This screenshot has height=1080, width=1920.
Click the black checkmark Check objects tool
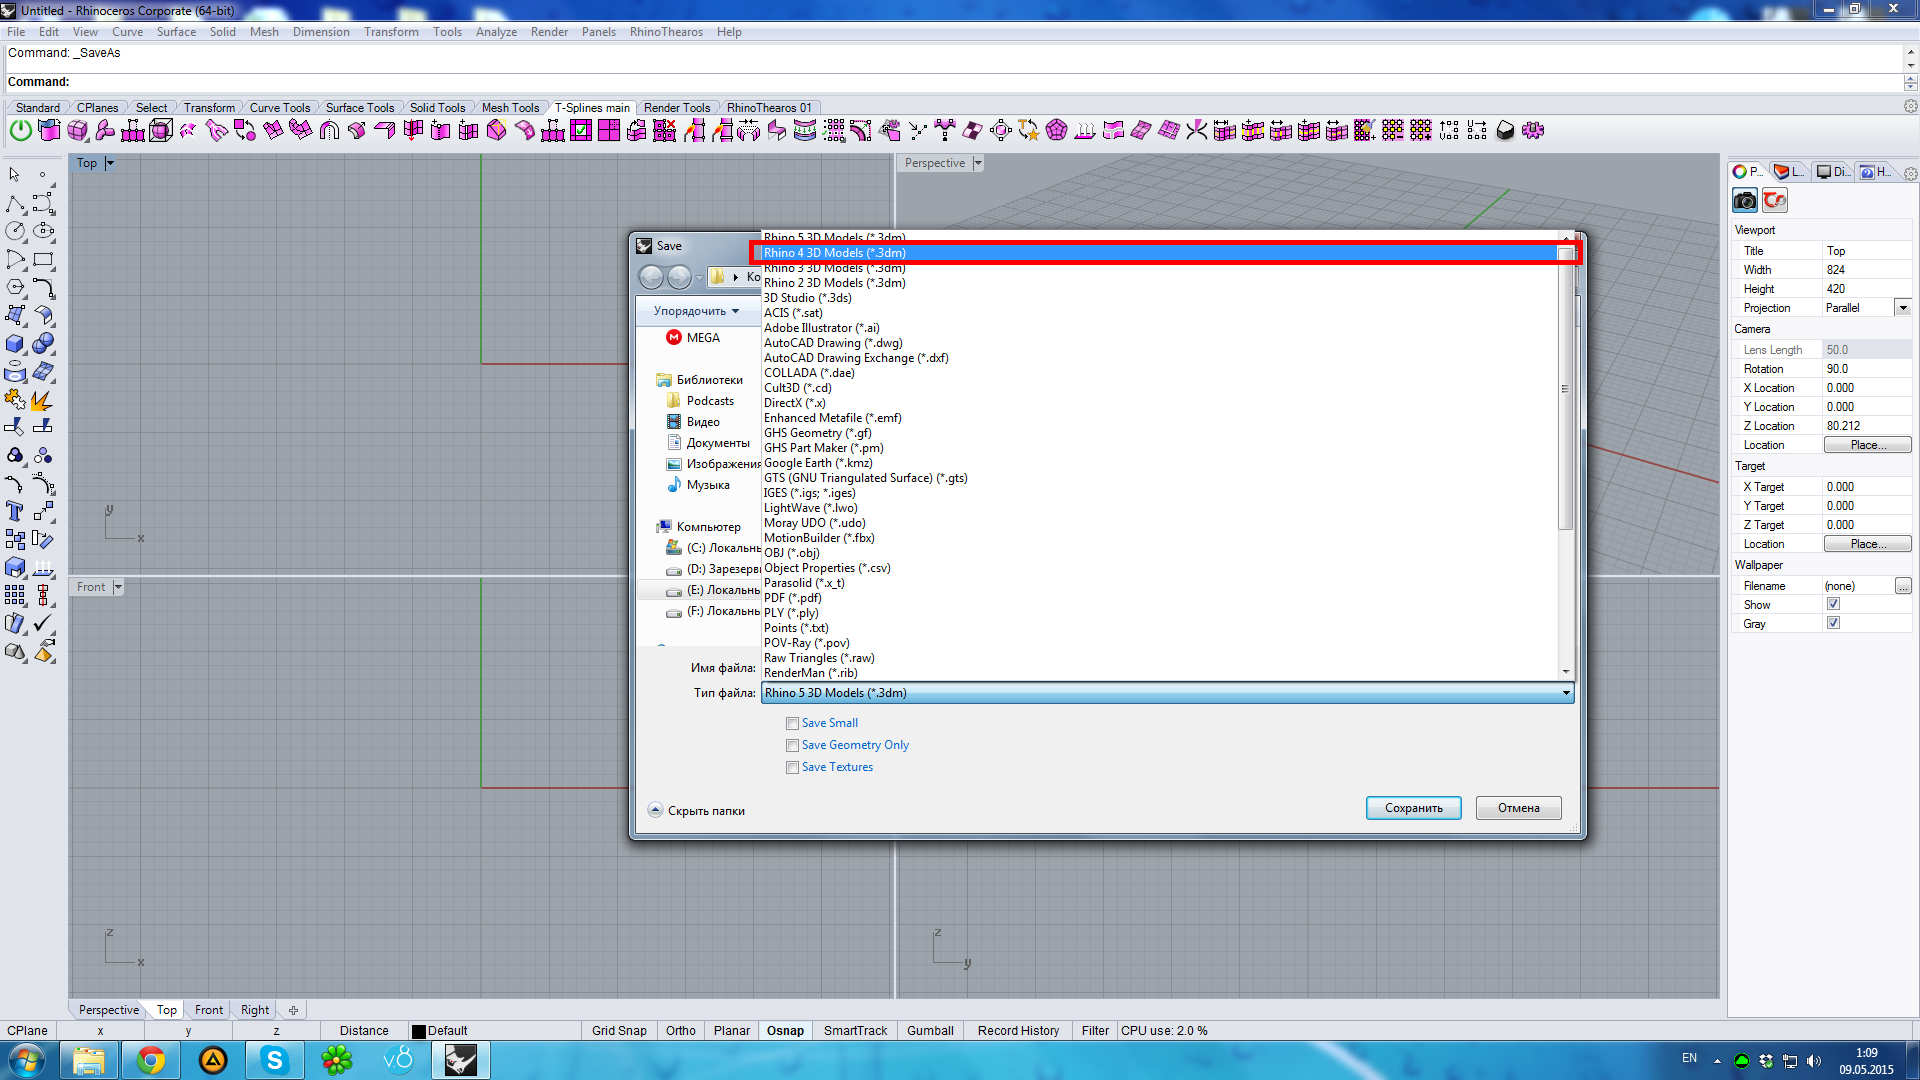(x=43, y=624)
